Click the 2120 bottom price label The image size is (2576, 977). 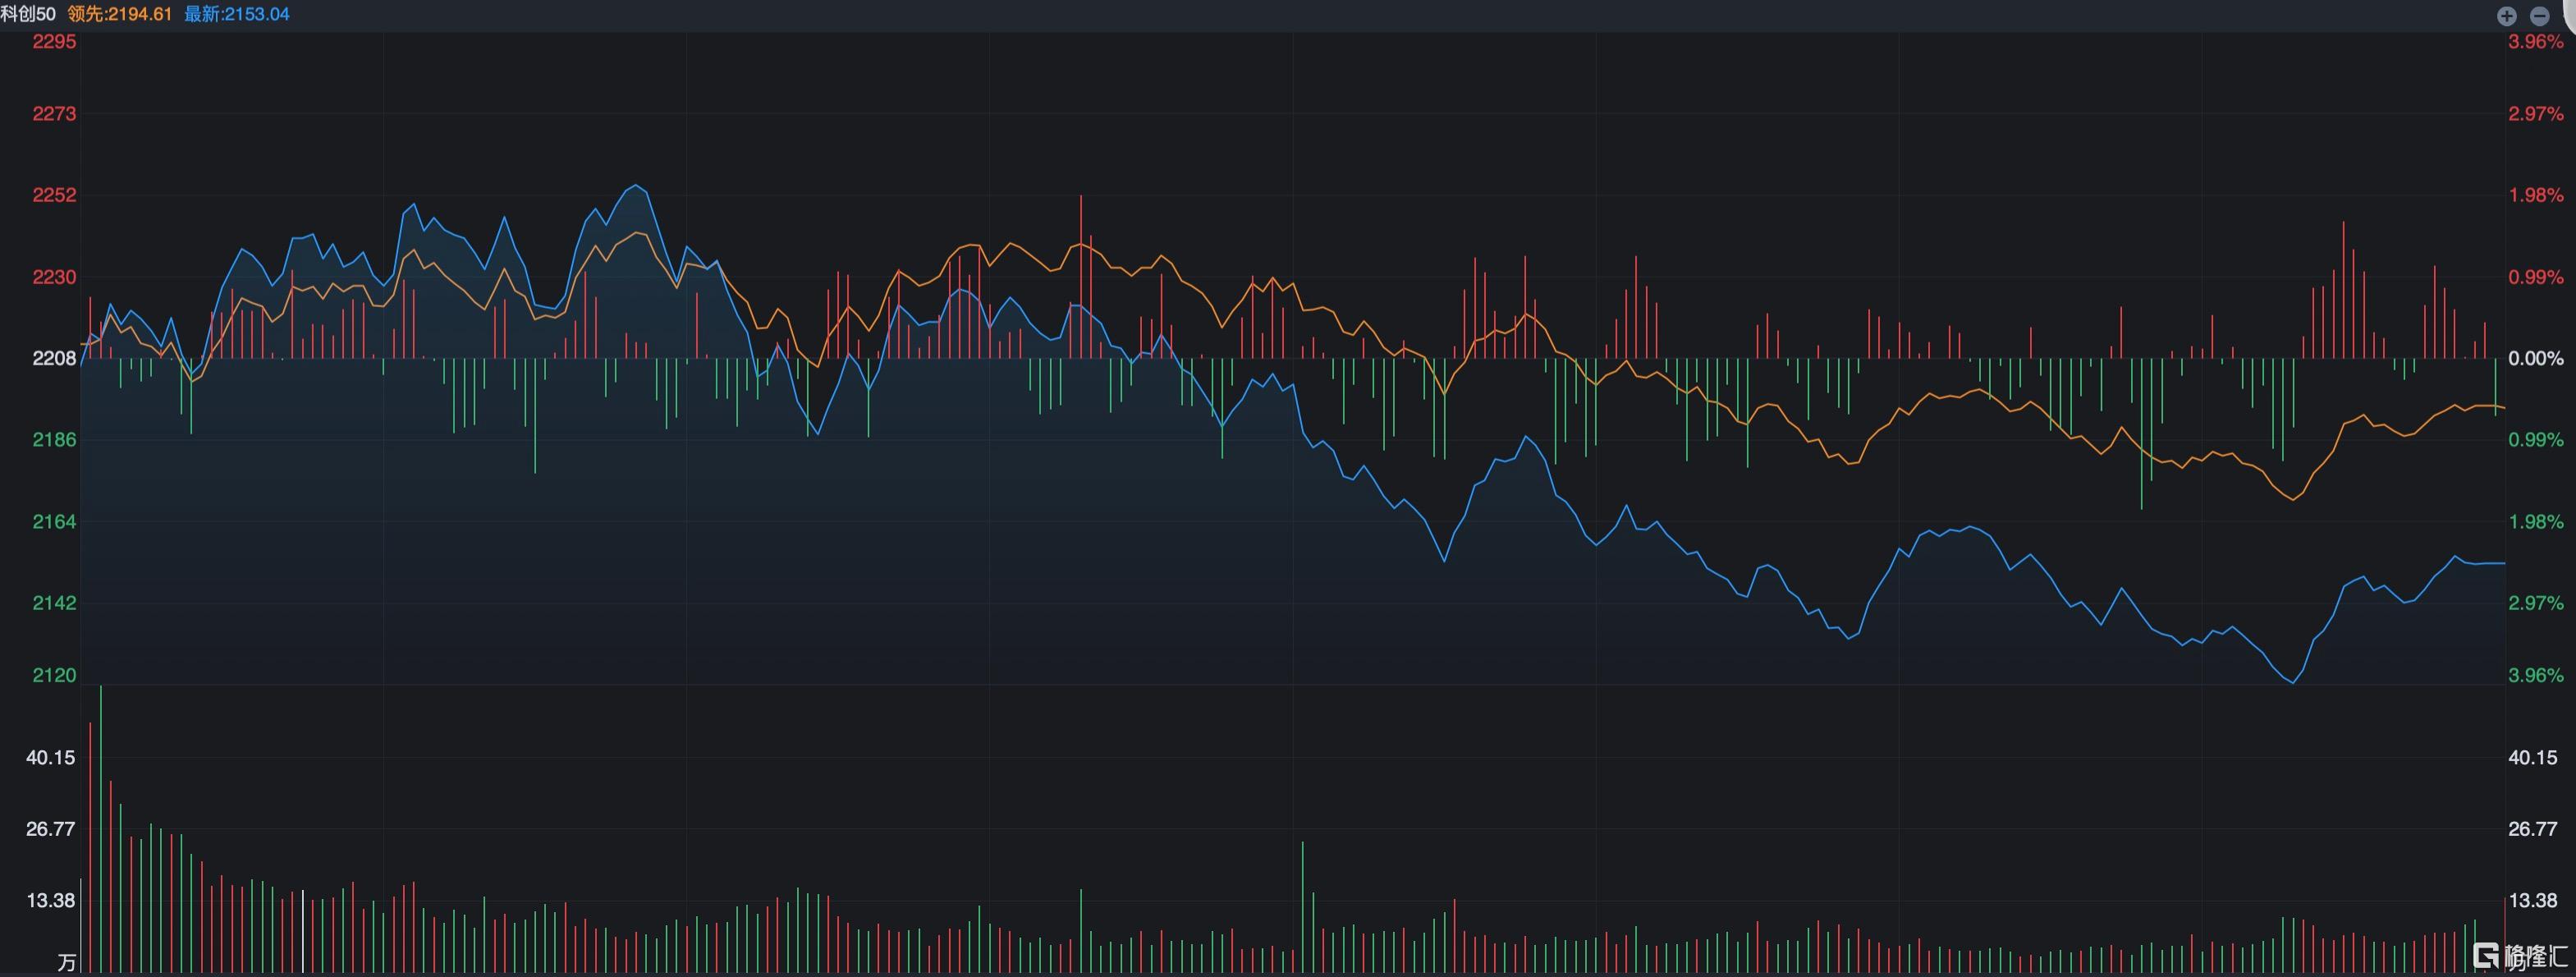(x=54, y=675)
